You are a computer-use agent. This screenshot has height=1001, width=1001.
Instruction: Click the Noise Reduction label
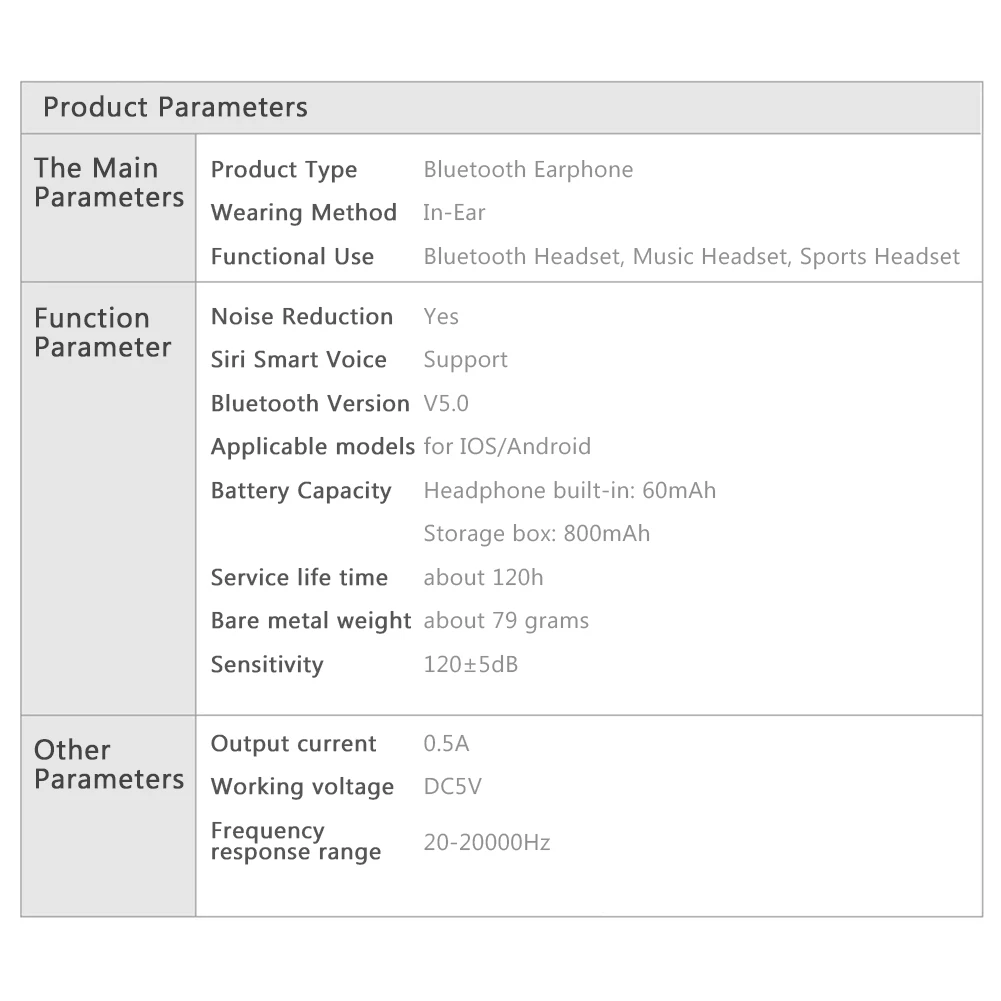[x=301, y=317]
